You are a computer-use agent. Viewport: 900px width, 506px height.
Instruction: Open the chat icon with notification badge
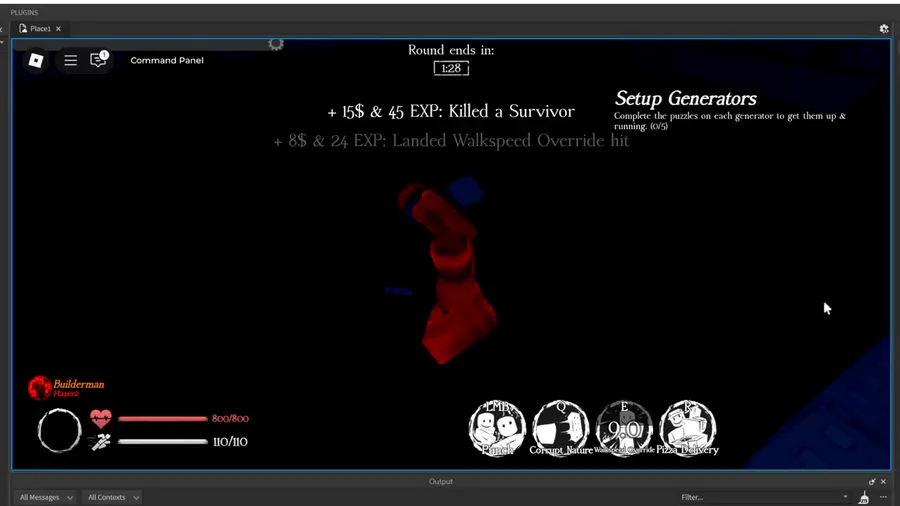(99, 60)
